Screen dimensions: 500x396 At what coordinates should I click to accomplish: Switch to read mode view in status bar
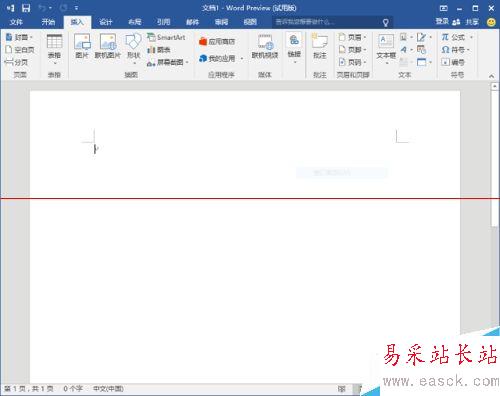click(x=341, y=389)
